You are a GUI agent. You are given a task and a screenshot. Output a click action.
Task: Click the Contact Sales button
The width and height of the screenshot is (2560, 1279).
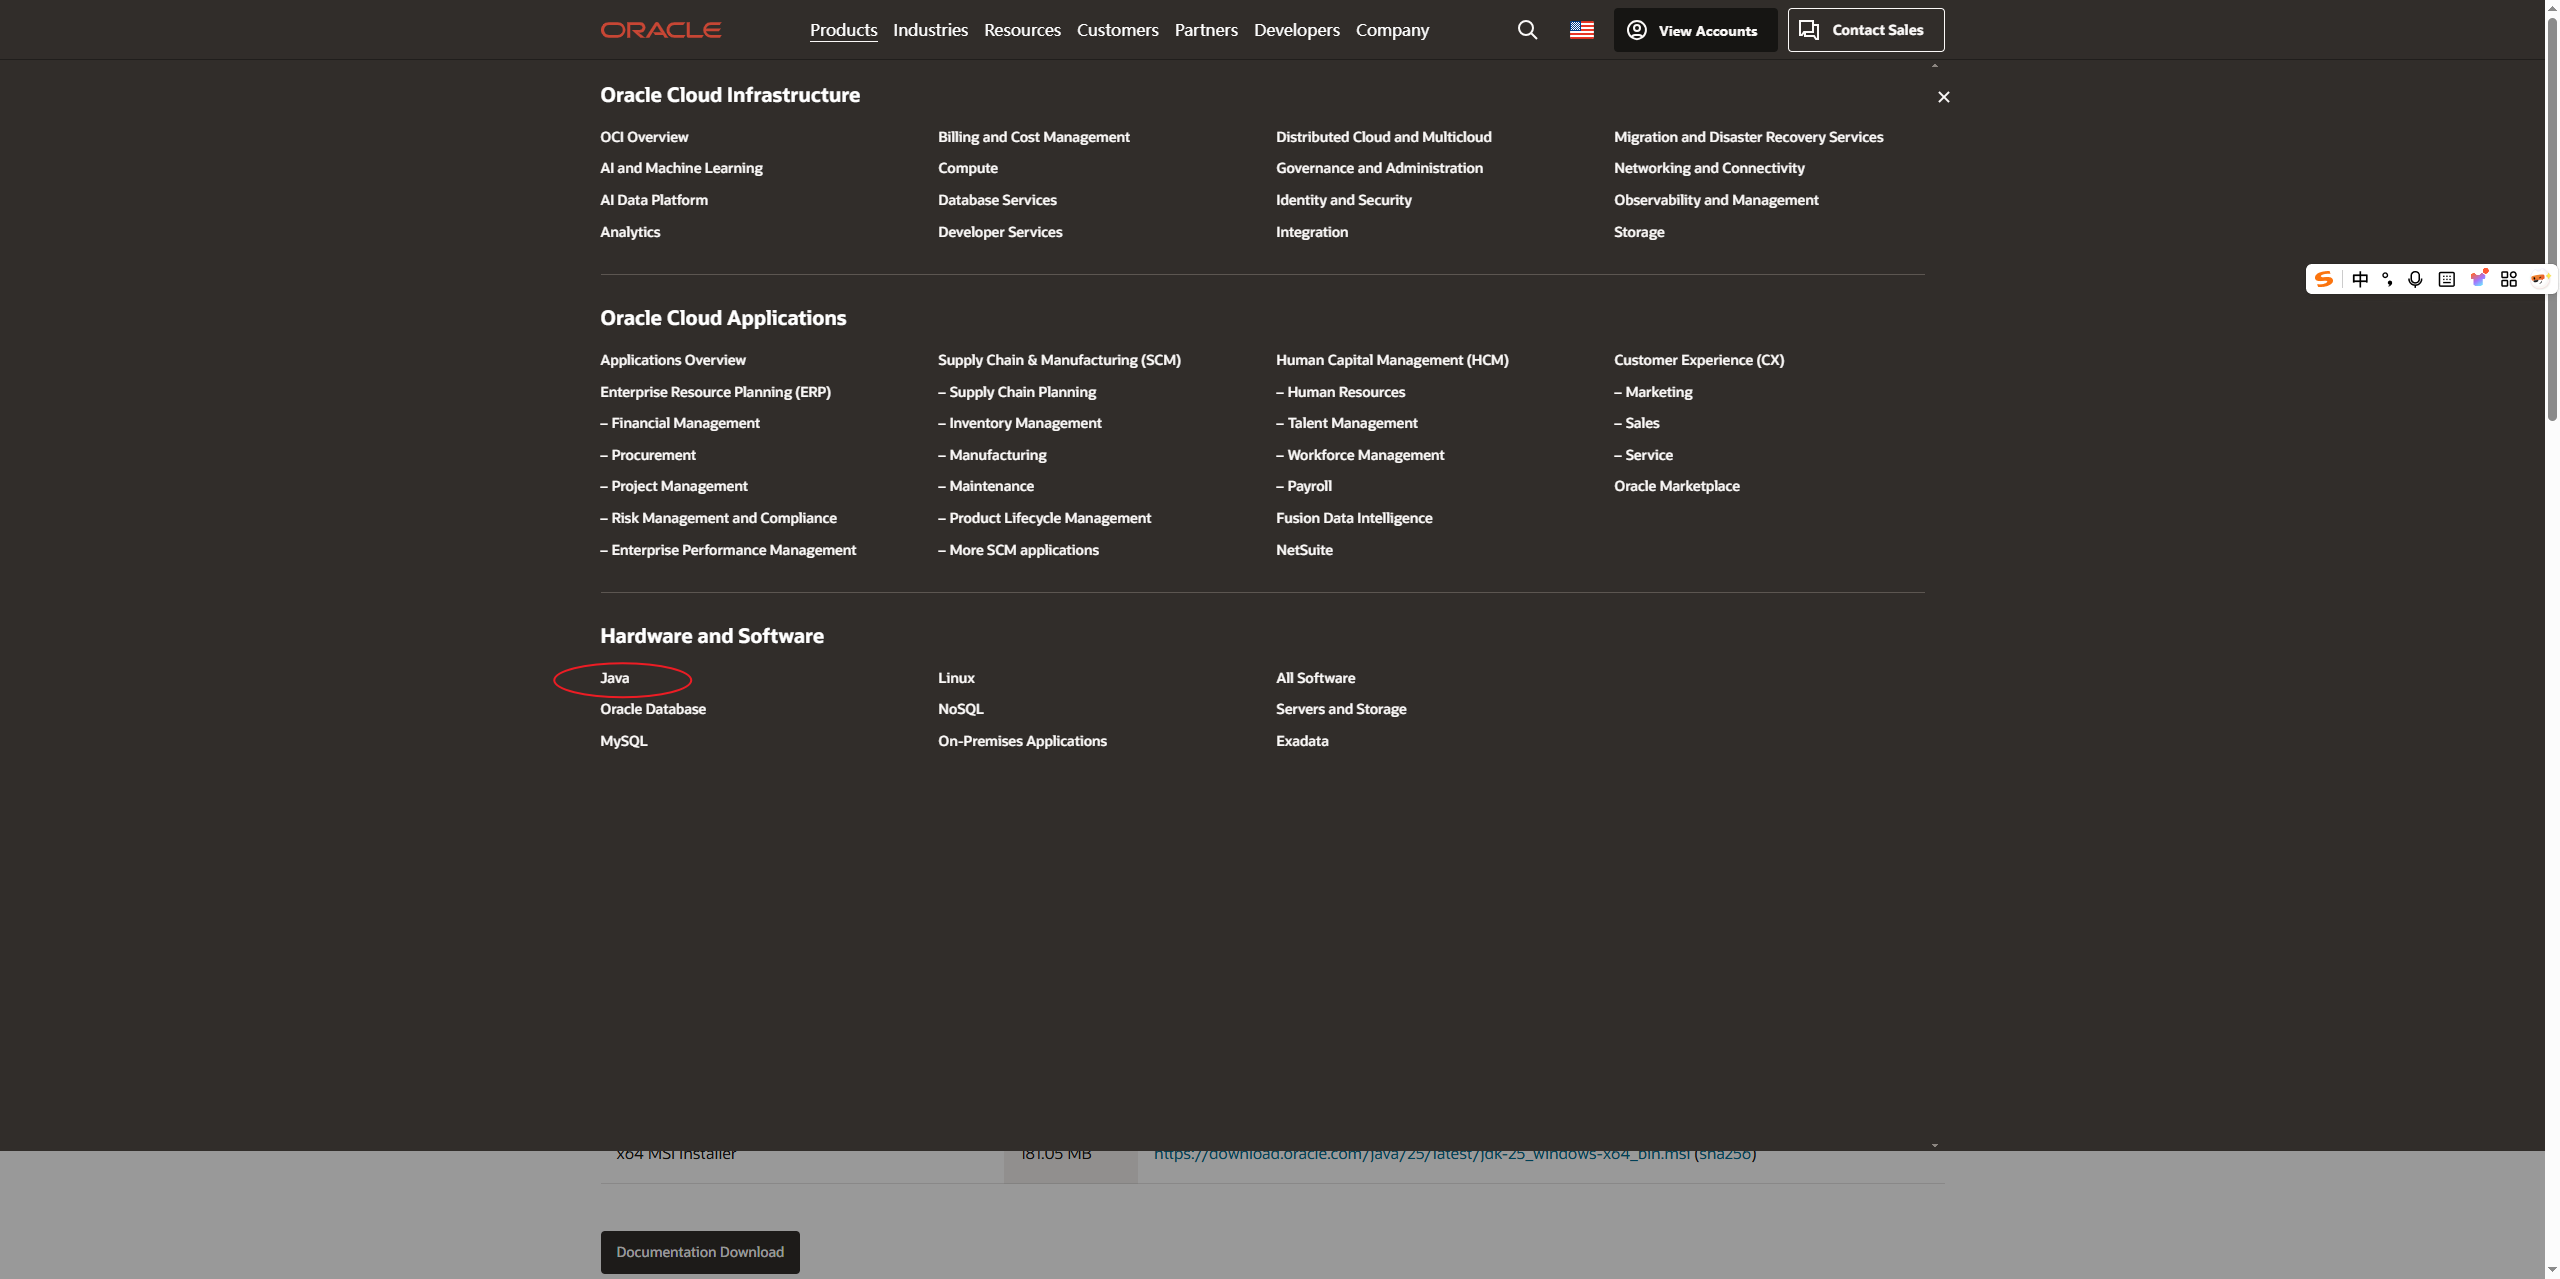[1866, 30]
